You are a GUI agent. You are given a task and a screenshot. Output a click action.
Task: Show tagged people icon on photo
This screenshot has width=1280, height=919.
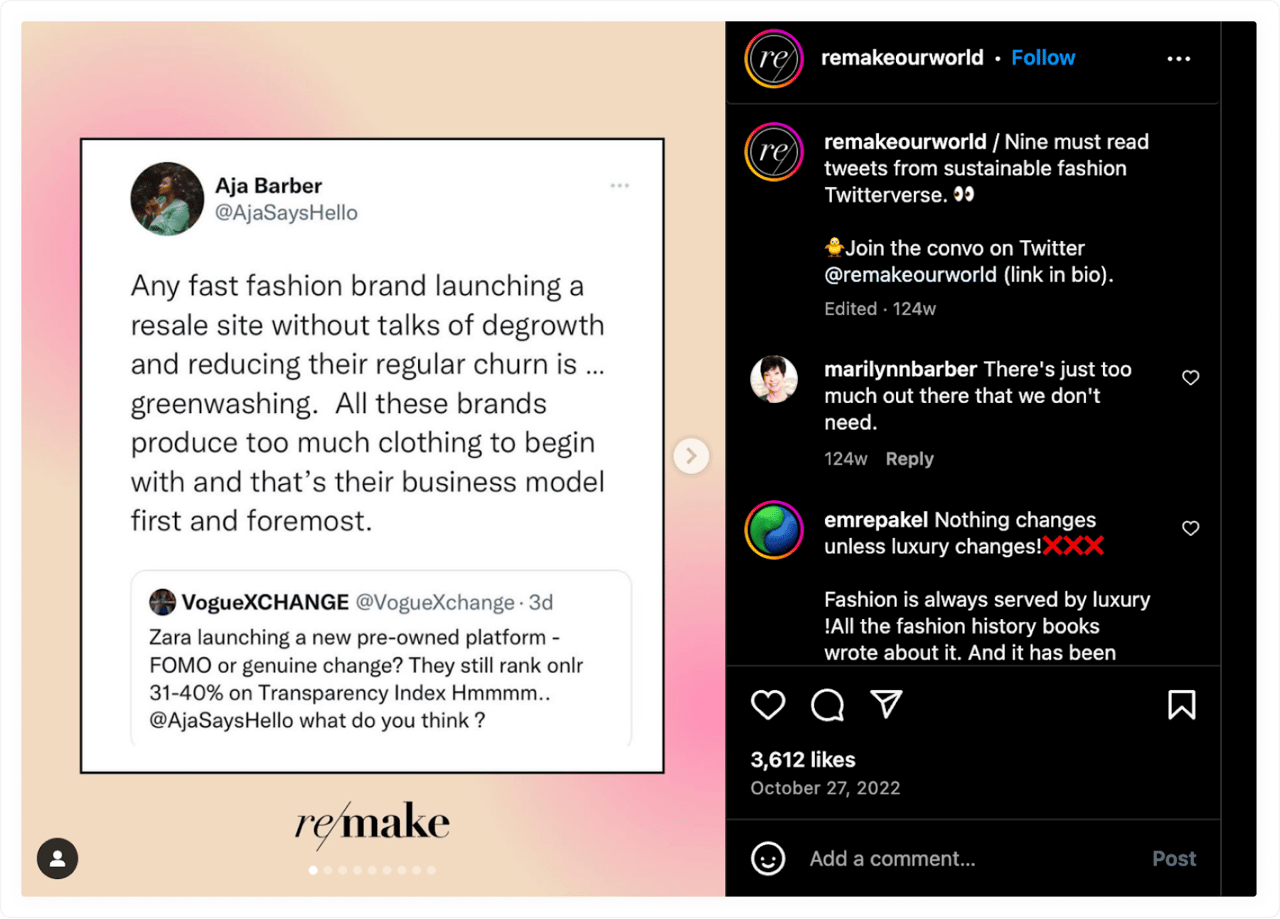point(58,858)
